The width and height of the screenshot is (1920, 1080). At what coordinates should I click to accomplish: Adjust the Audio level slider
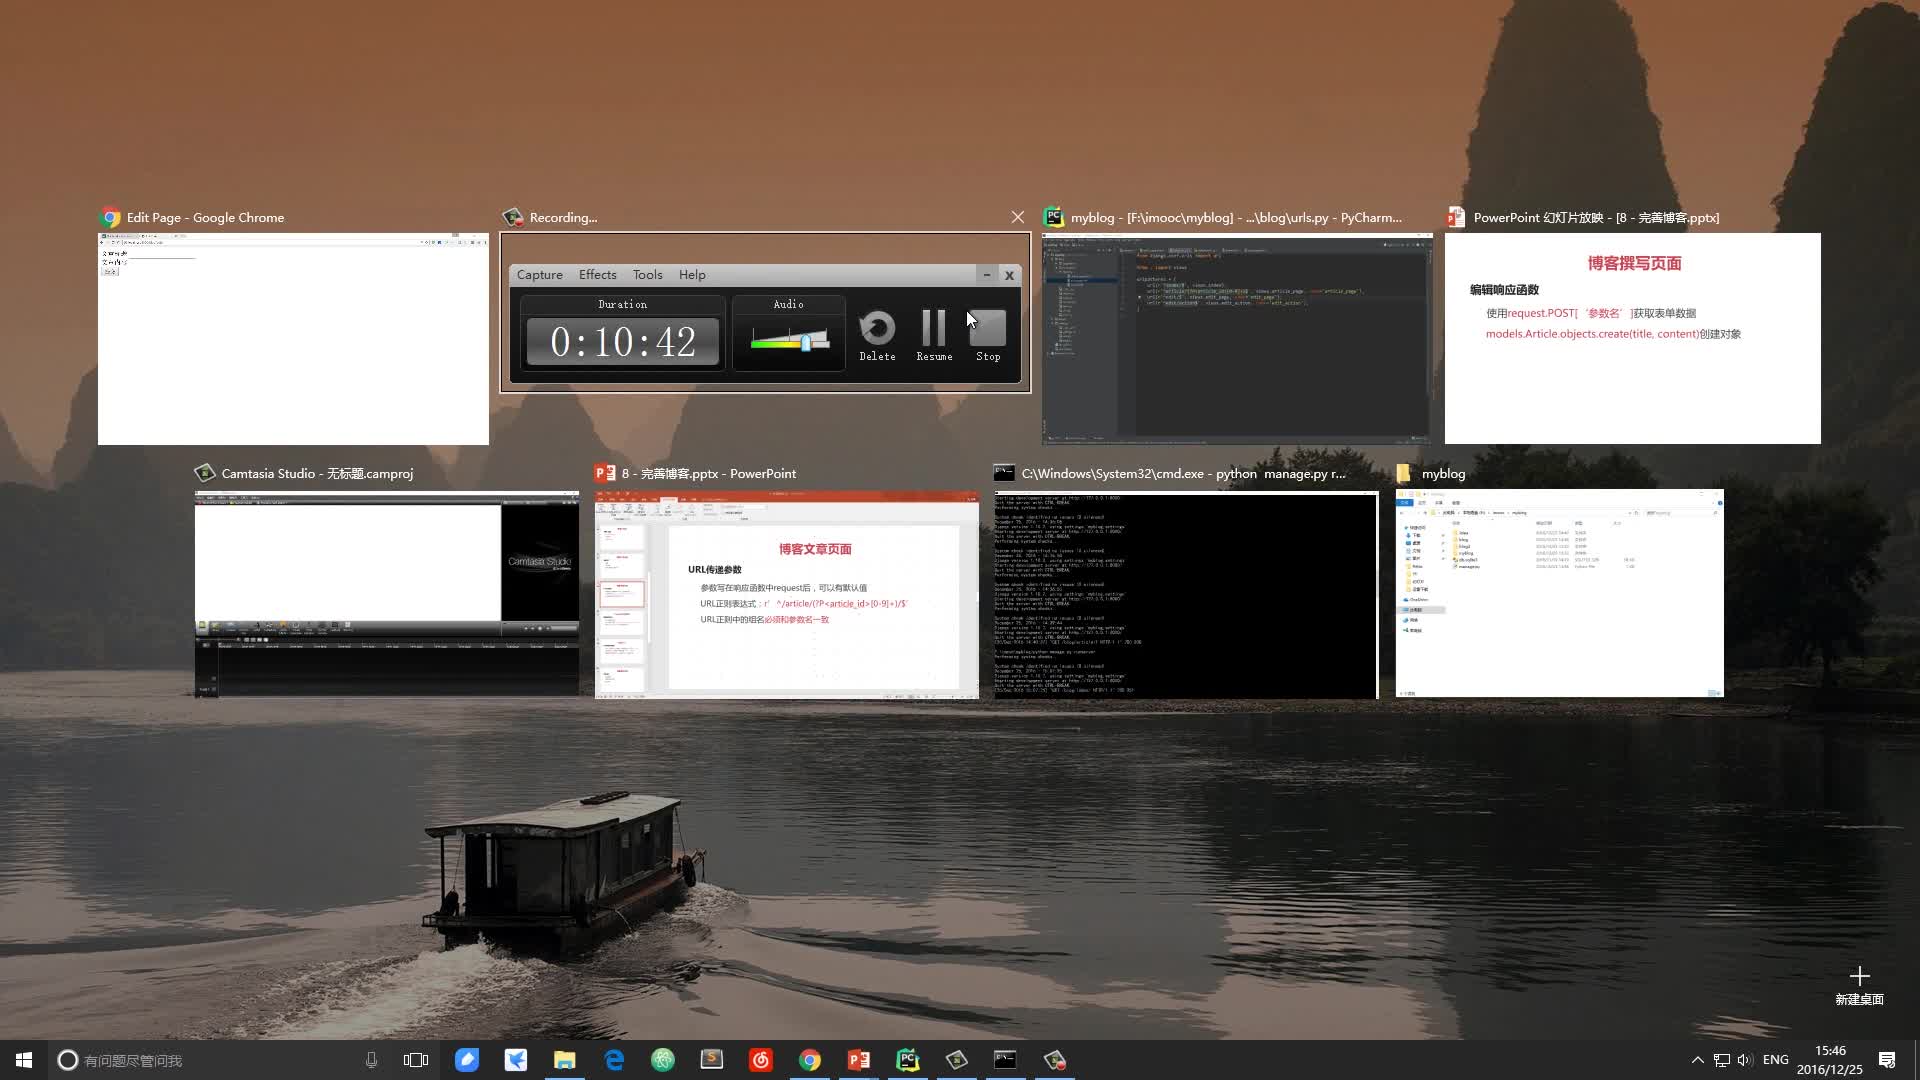[x=805, y=342]
